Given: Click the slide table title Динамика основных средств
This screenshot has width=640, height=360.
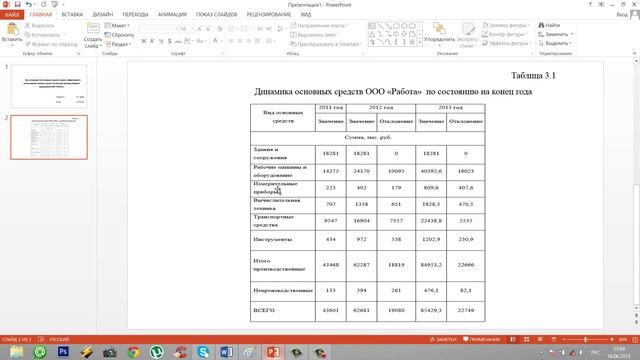Looking at the screenshot, I should [393, 92].
